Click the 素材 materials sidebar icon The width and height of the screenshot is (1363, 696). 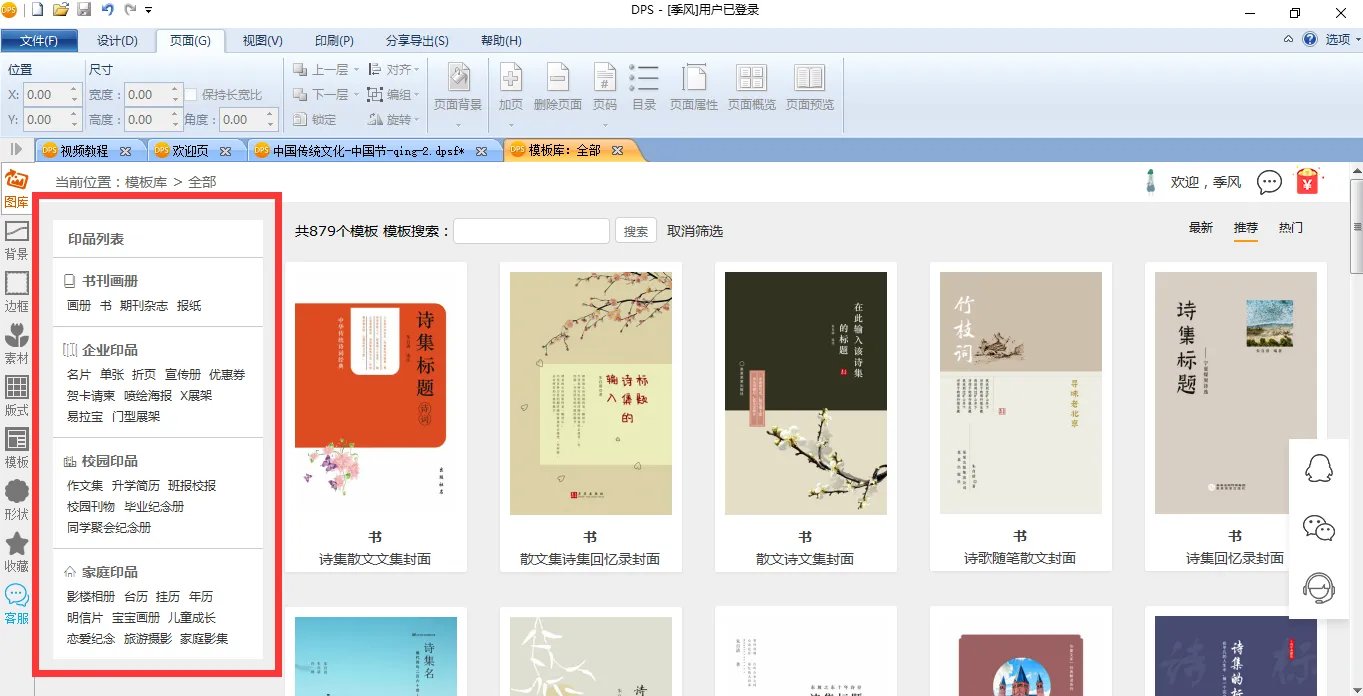click(x=16, y=344)
